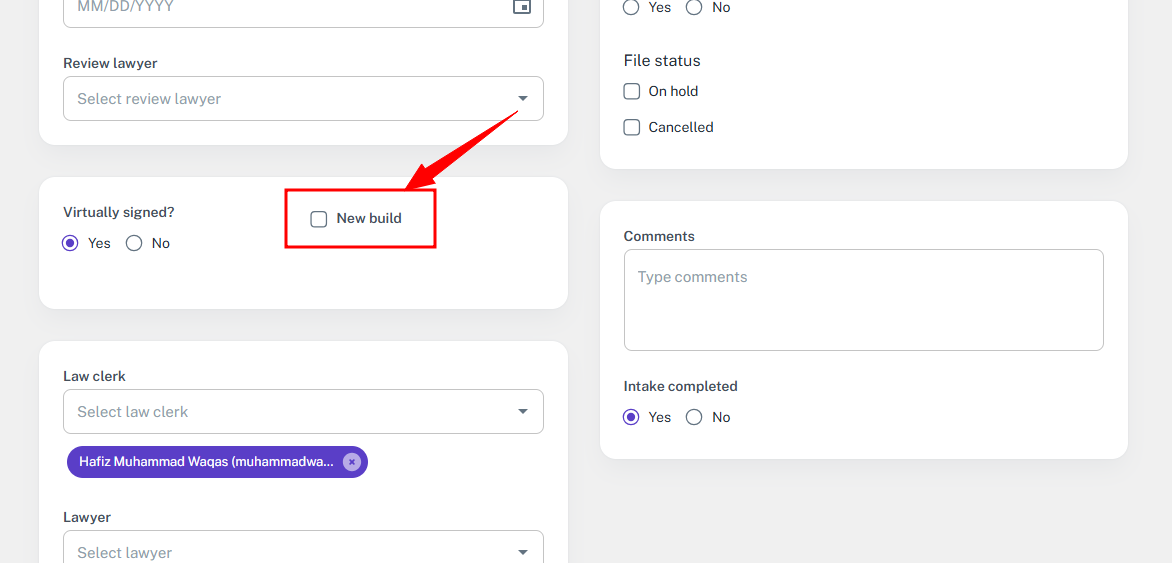
Task: Click the Review lawyer dropdown arrow
Action: pos(522,99)
